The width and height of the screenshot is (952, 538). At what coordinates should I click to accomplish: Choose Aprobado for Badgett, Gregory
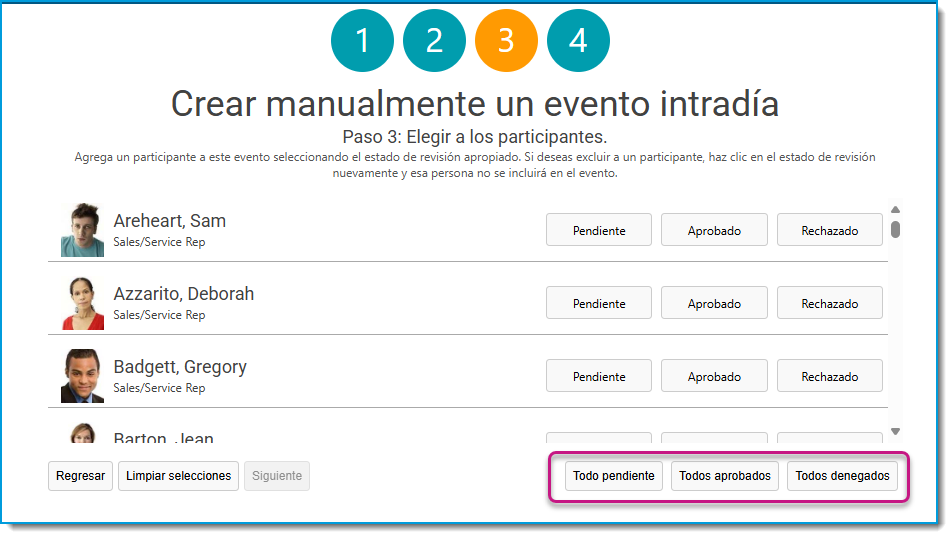[x=714, y=375]
